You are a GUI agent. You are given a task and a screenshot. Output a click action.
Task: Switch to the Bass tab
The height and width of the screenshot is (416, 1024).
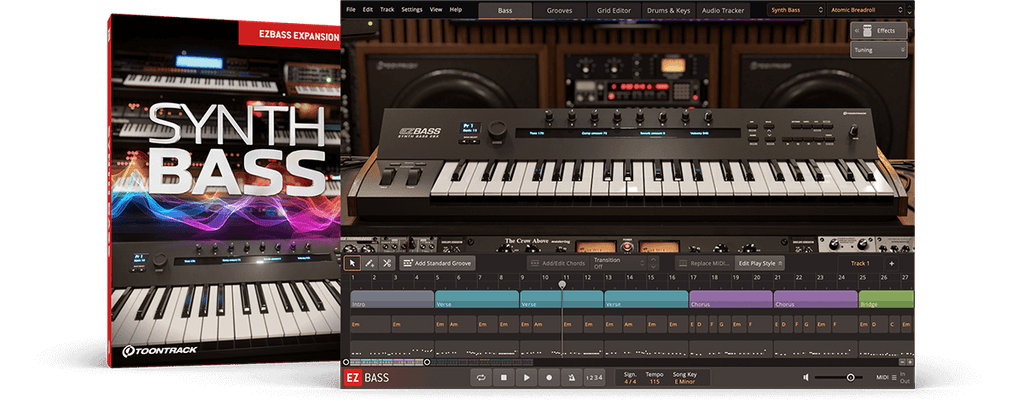[x=505, y=10]
